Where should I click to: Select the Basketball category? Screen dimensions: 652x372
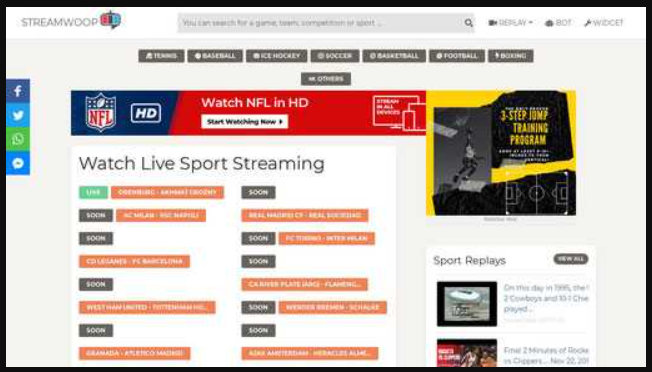click(x=394, y=56)
